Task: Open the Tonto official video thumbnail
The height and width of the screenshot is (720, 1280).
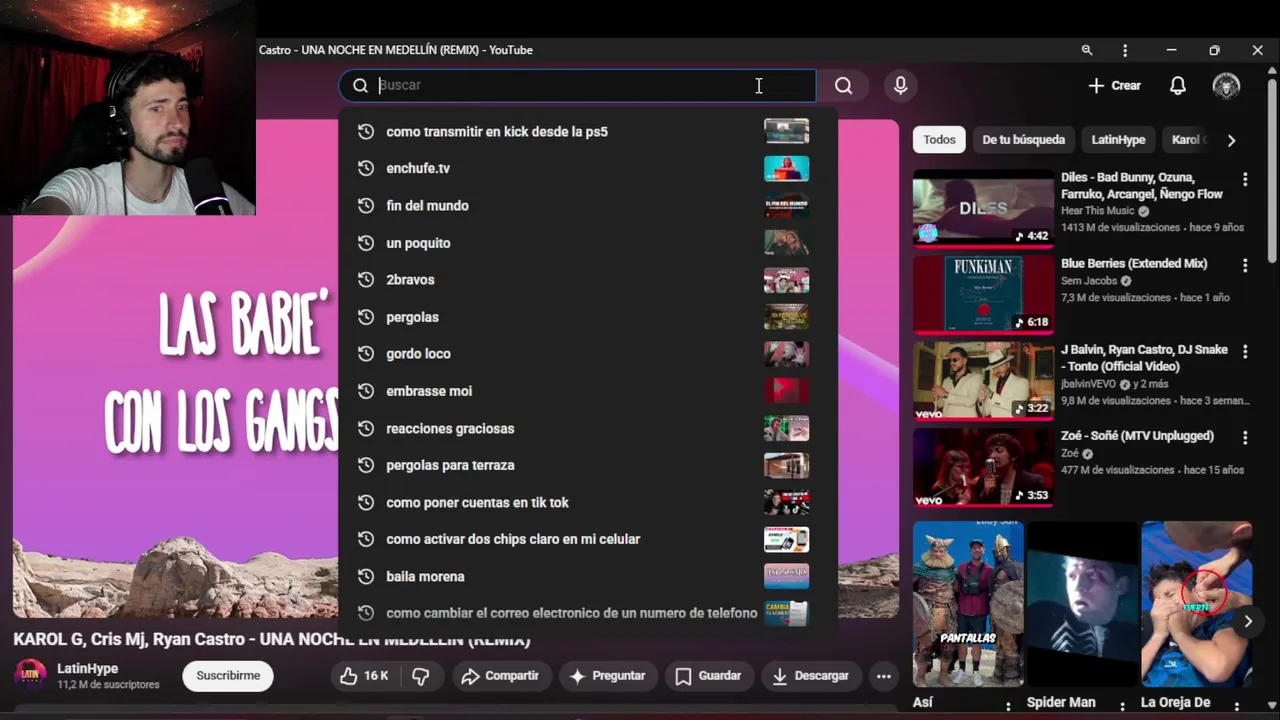Action: tap(983, 380)
